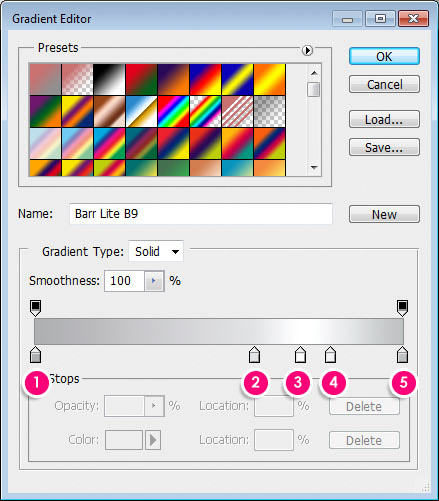Choose the copper preset swatch
The image size is (439, 501).
pos(109,111)
